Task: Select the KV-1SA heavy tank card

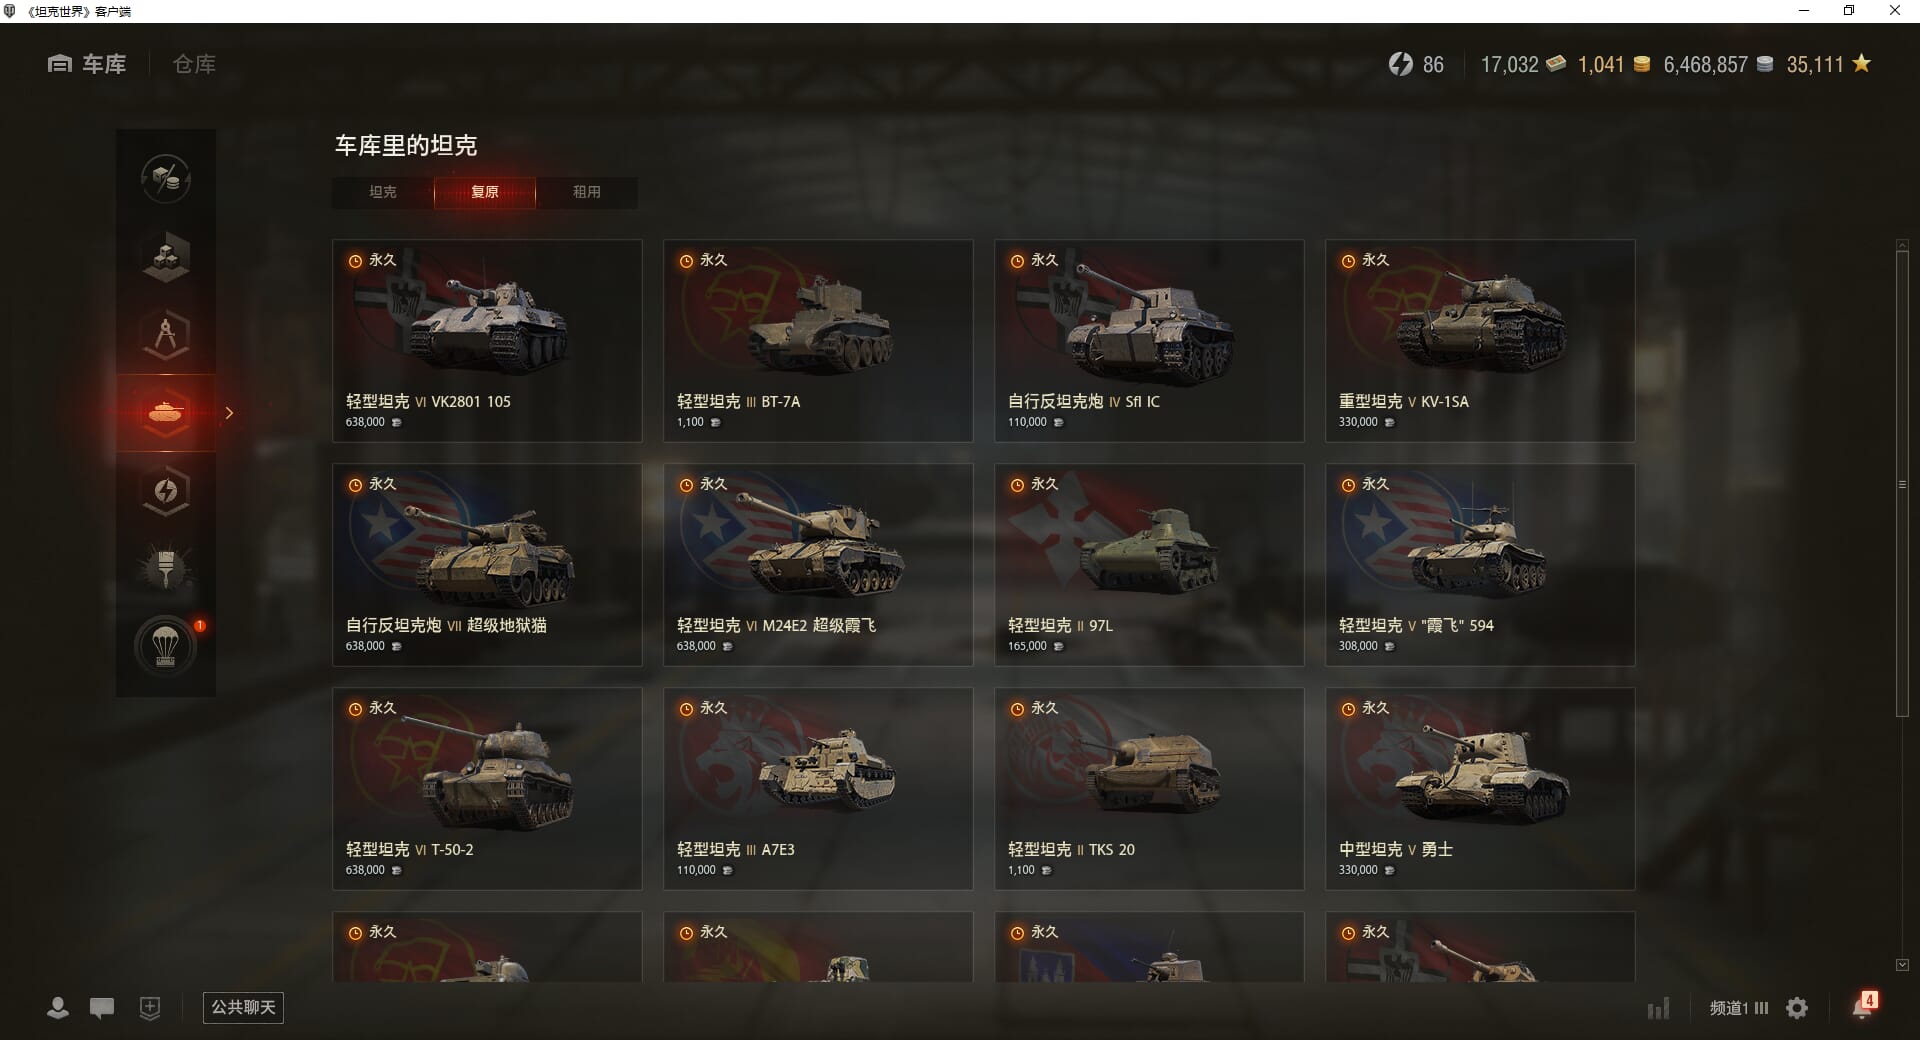Action: click(x=1480, y=341)
